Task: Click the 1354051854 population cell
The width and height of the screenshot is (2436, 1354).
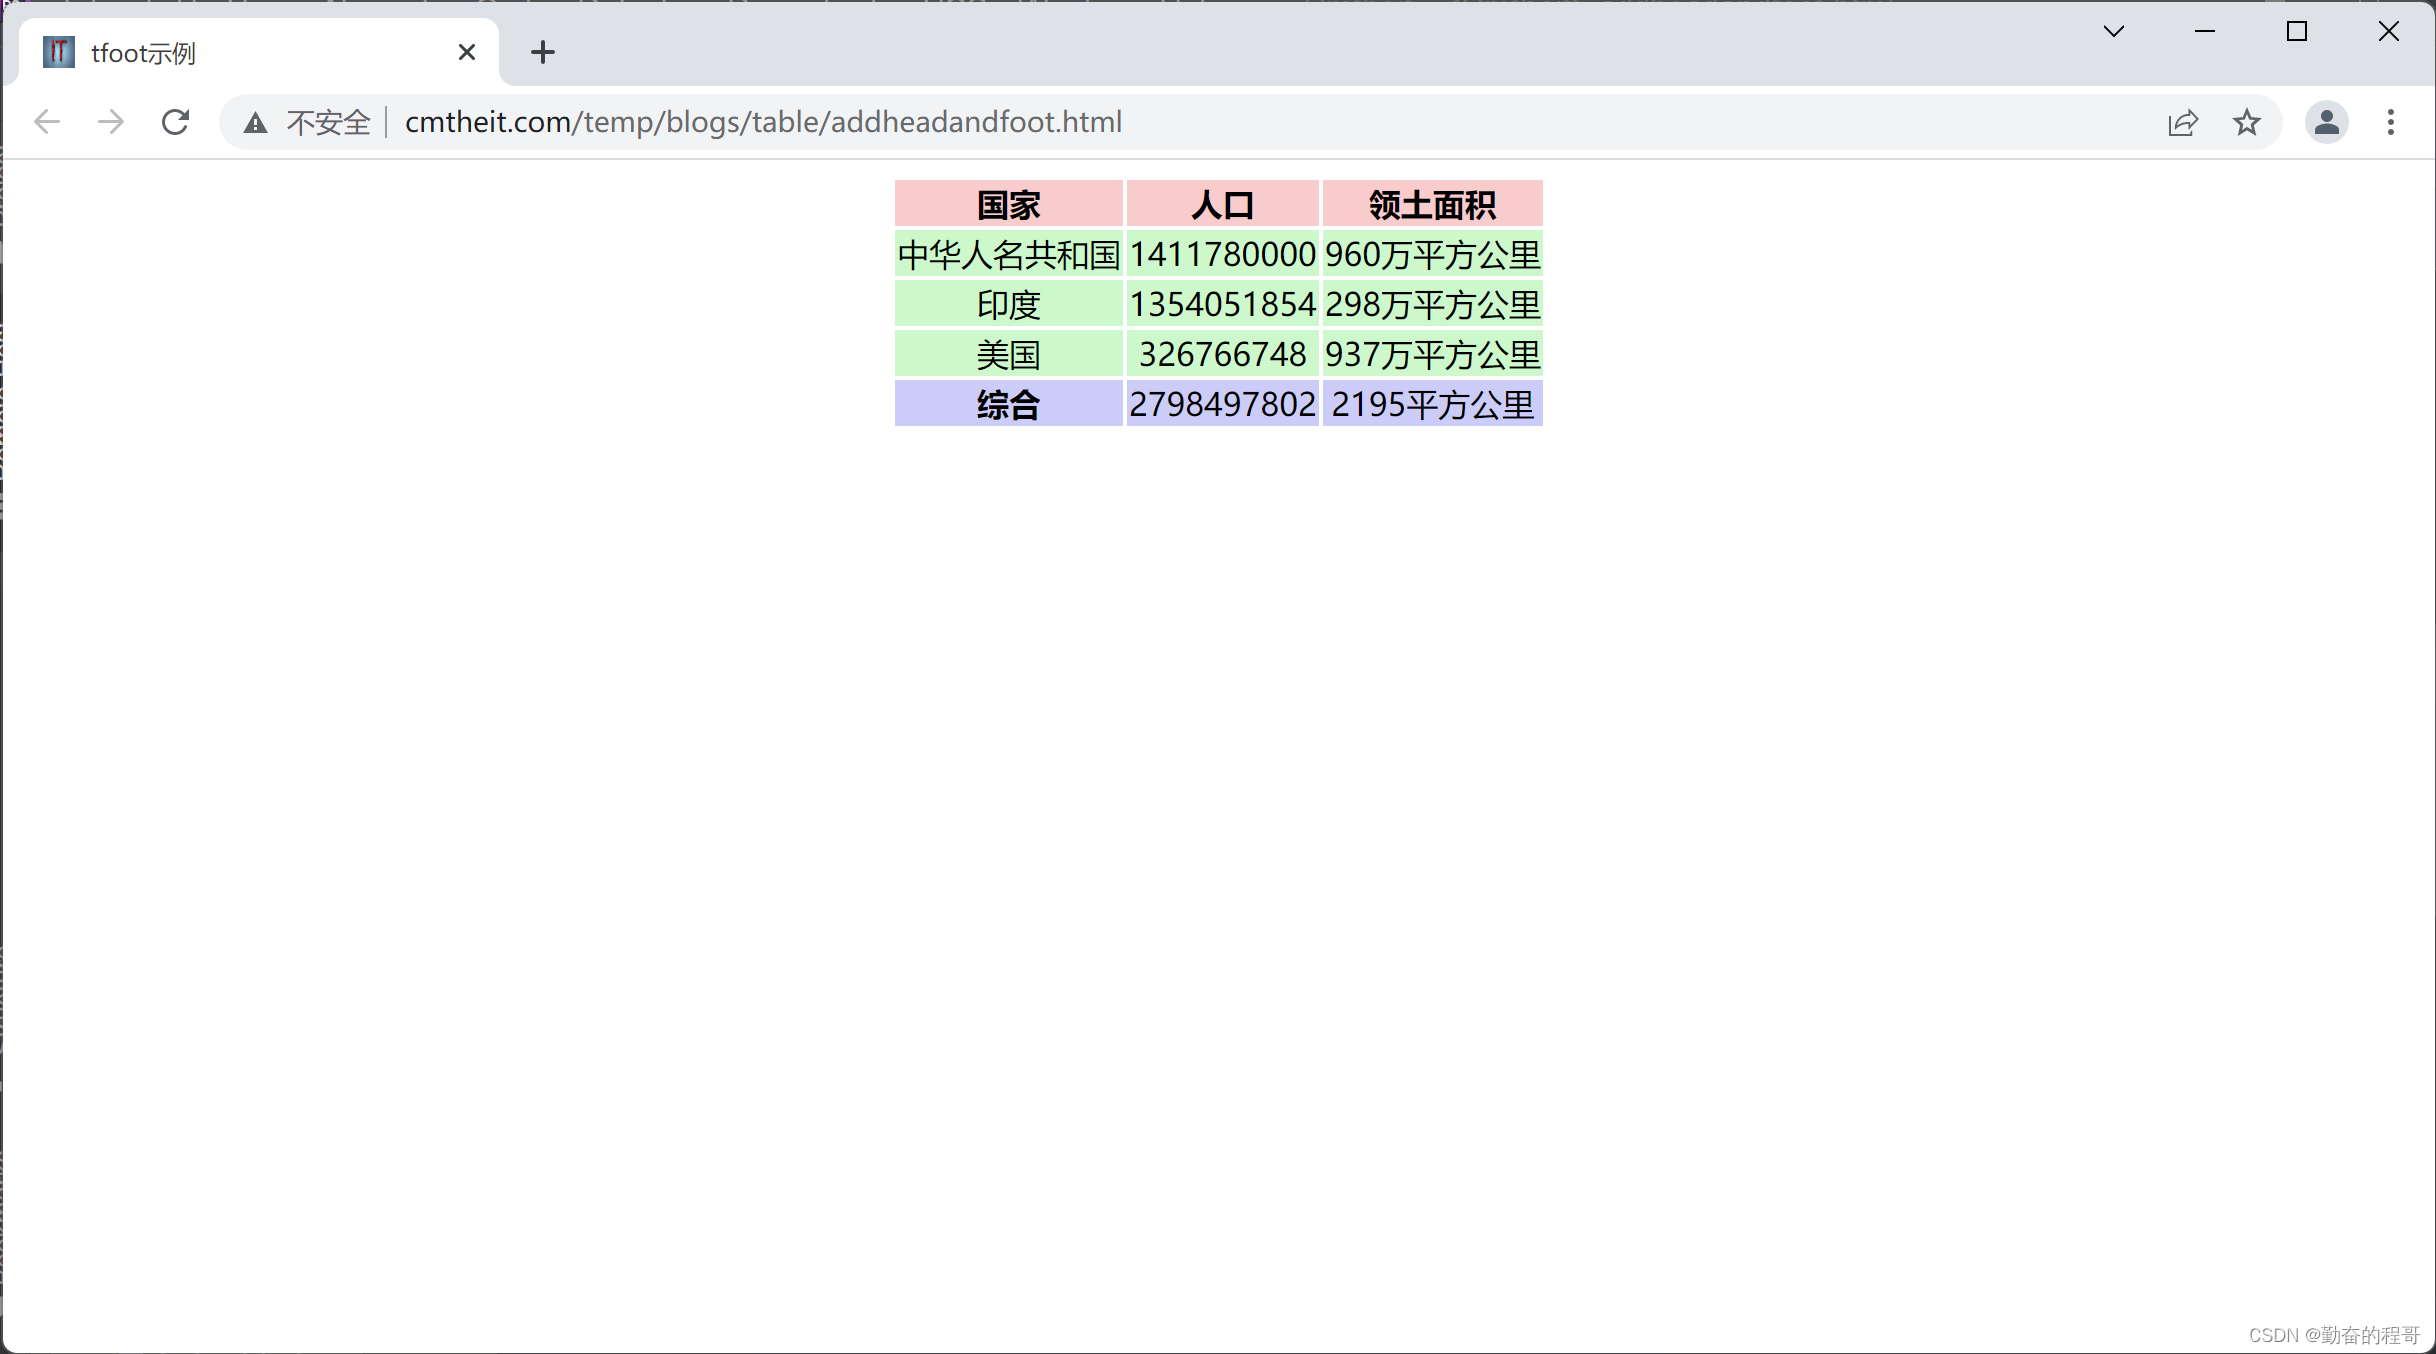Action: 1223,304
